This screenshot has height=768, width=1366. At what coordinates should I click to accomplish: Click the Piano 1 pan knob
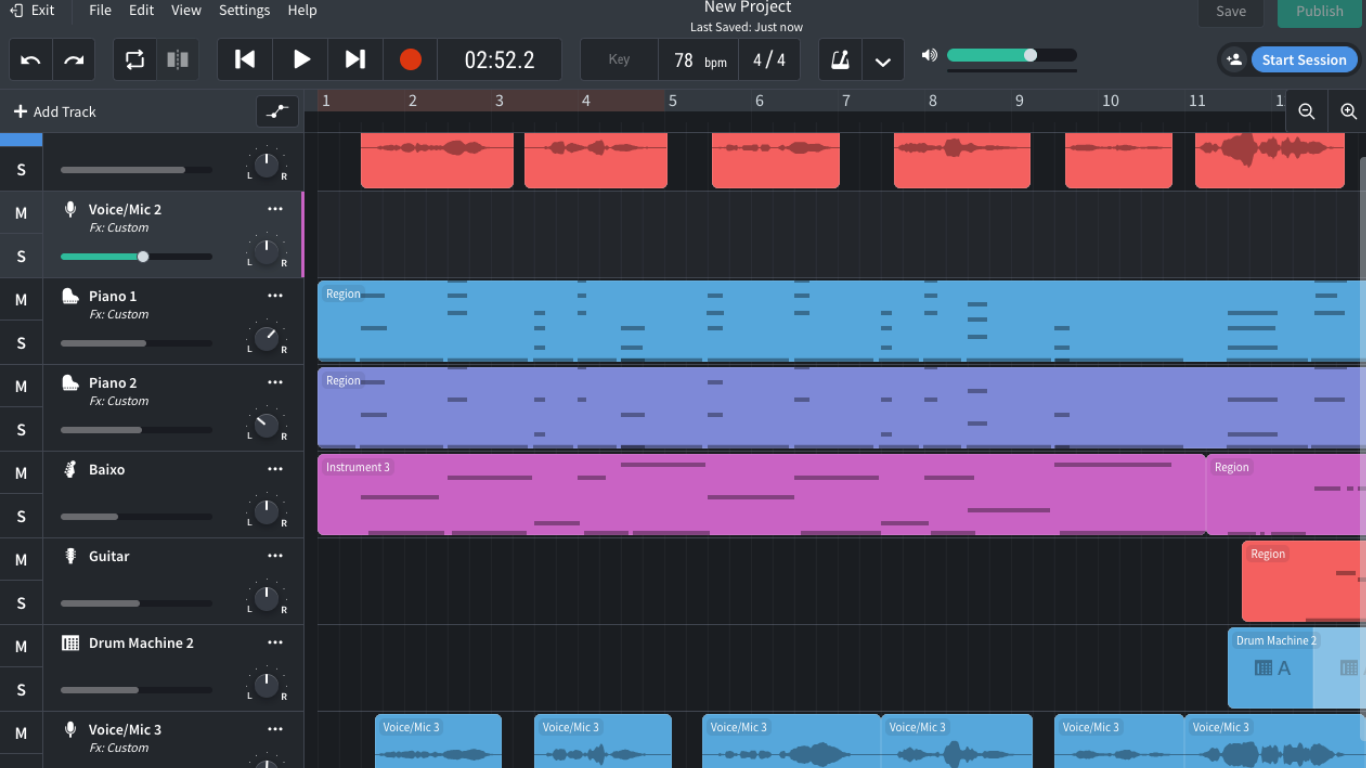point(266,338)
